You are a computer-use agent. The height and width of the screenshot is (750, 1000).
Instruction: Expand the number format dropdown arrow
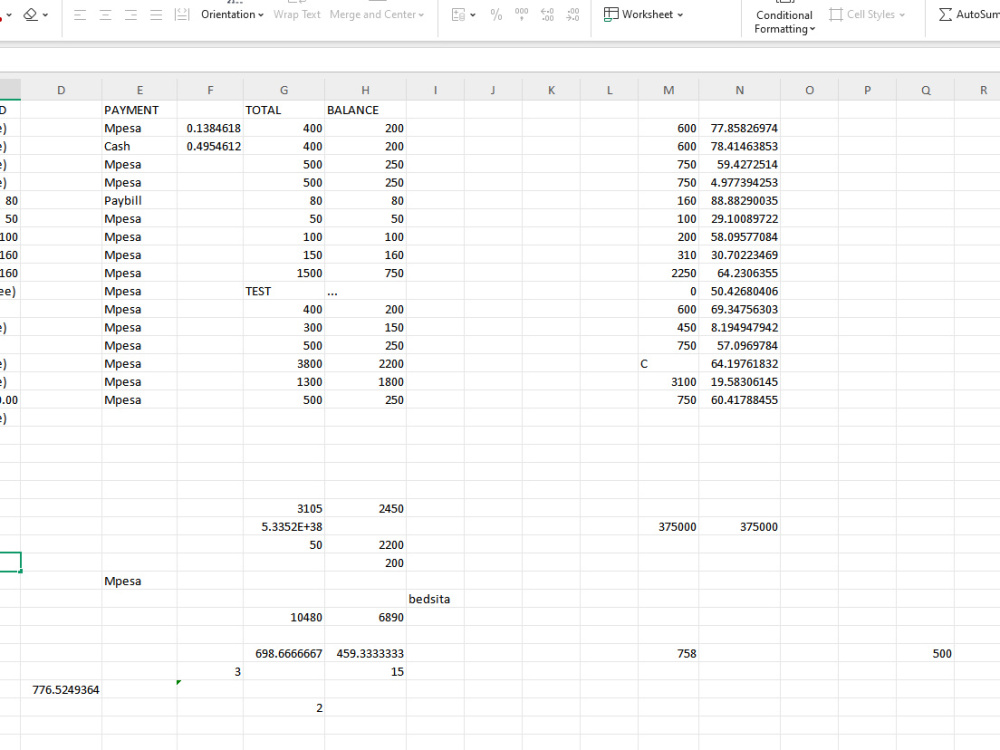[x=473, y=15]
